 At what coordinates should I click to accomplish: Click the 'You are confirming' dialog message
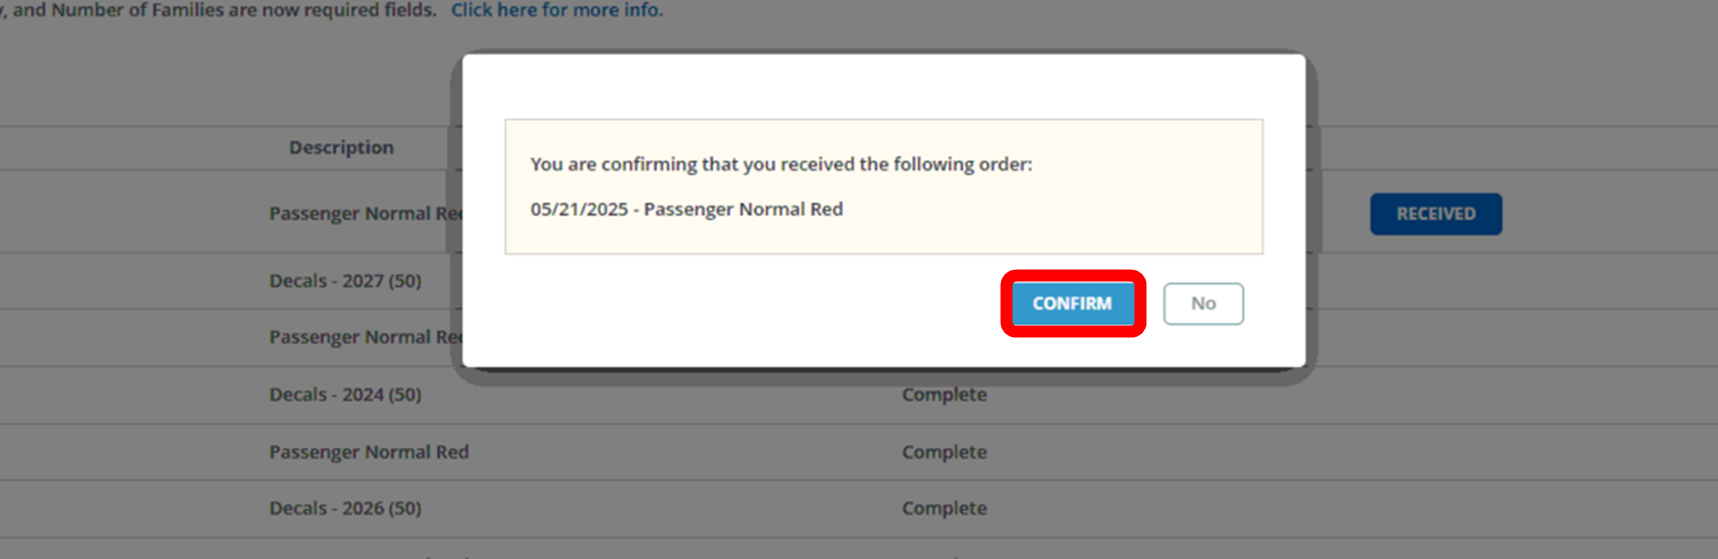[780, 164]
